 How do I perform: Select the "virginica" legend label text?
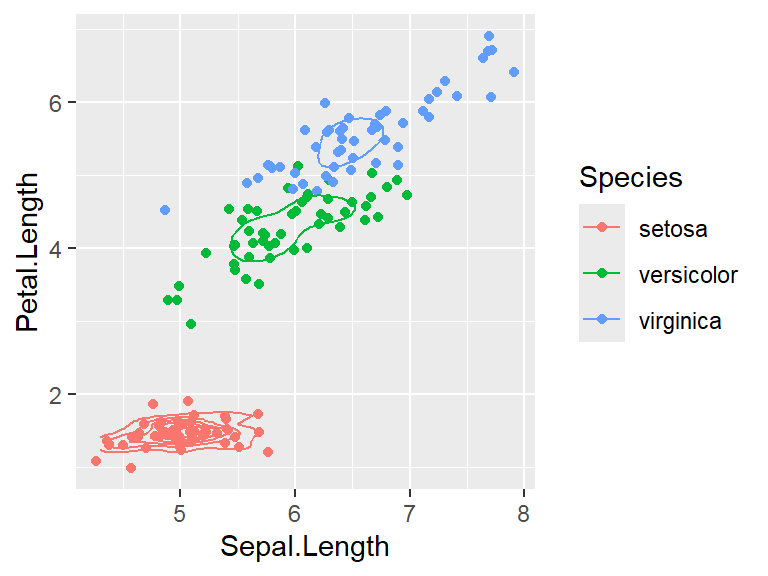679,321
